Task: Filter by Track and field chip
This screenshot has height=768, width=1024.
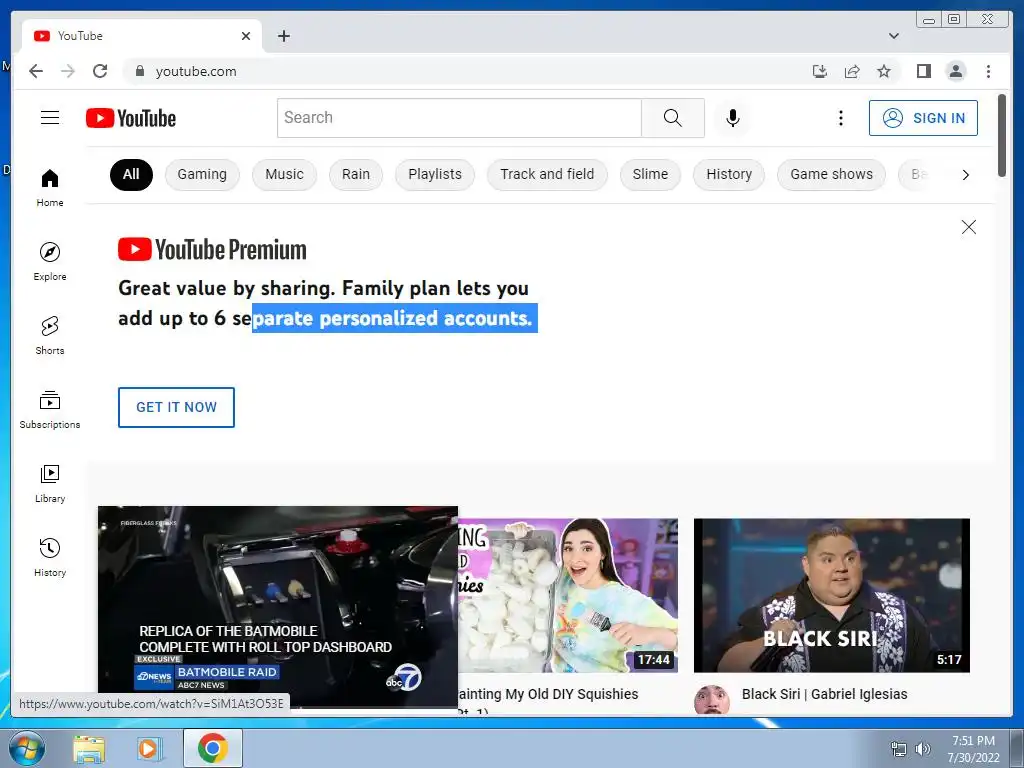Action: [547, 174]
